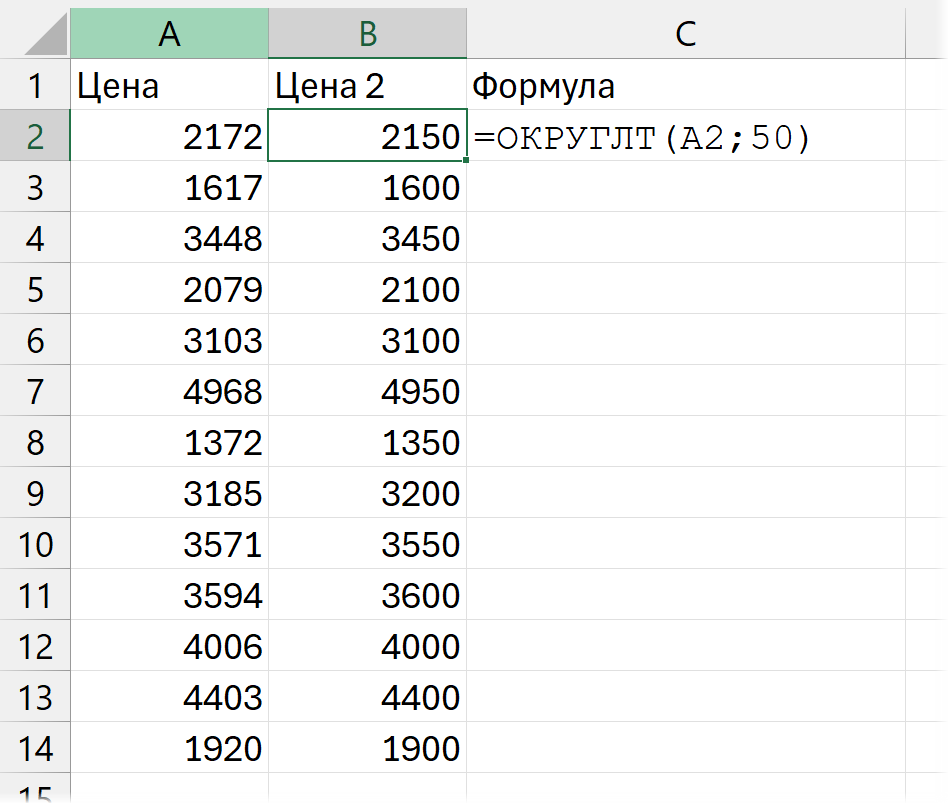Image resolution: width=949 pixels, height=804 pixels.
Task: Select row 7 header
Action: (x=35, y=391)
